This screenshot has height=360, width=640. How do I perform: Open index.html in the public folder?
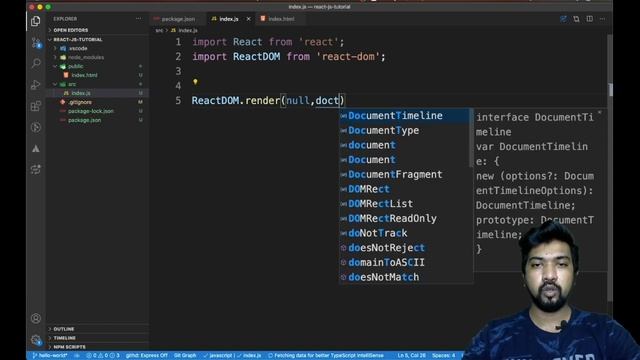pyautogui.click(x=84, y=75)
